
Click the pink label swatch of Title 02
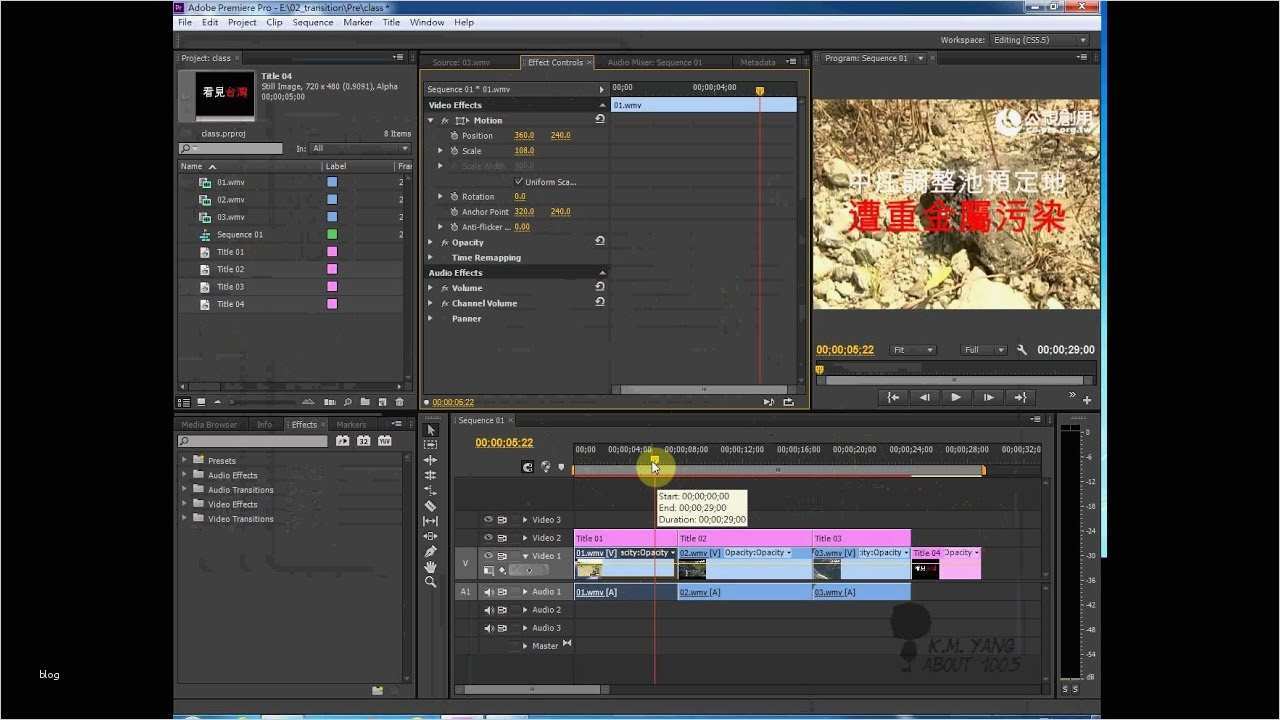coord(332,269)
